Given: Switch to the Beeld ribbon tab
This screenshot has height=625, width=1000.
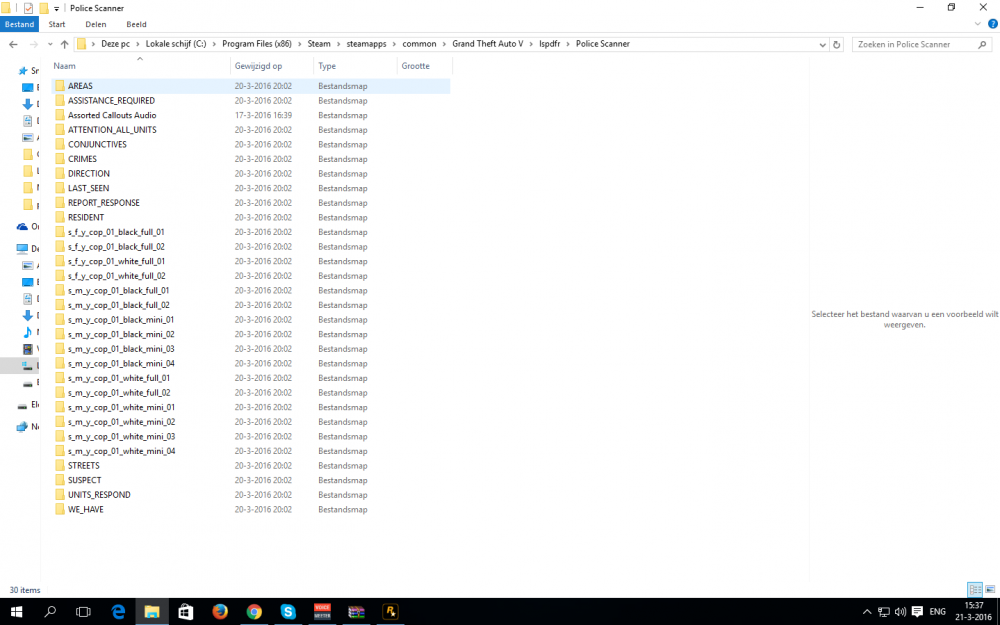Looking at the screenshot, I should coord(136,24).
